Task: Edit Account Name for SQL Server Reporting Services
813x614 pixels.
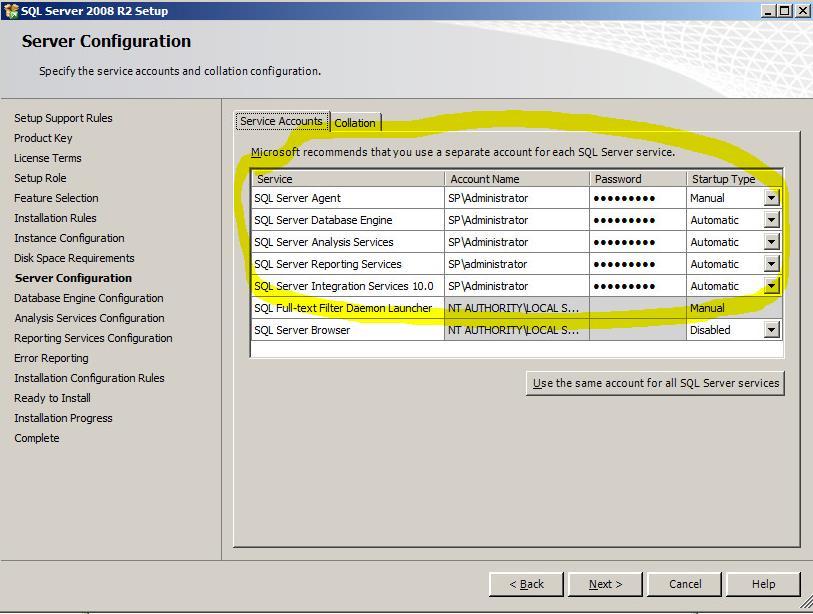Action: point(516,264)
